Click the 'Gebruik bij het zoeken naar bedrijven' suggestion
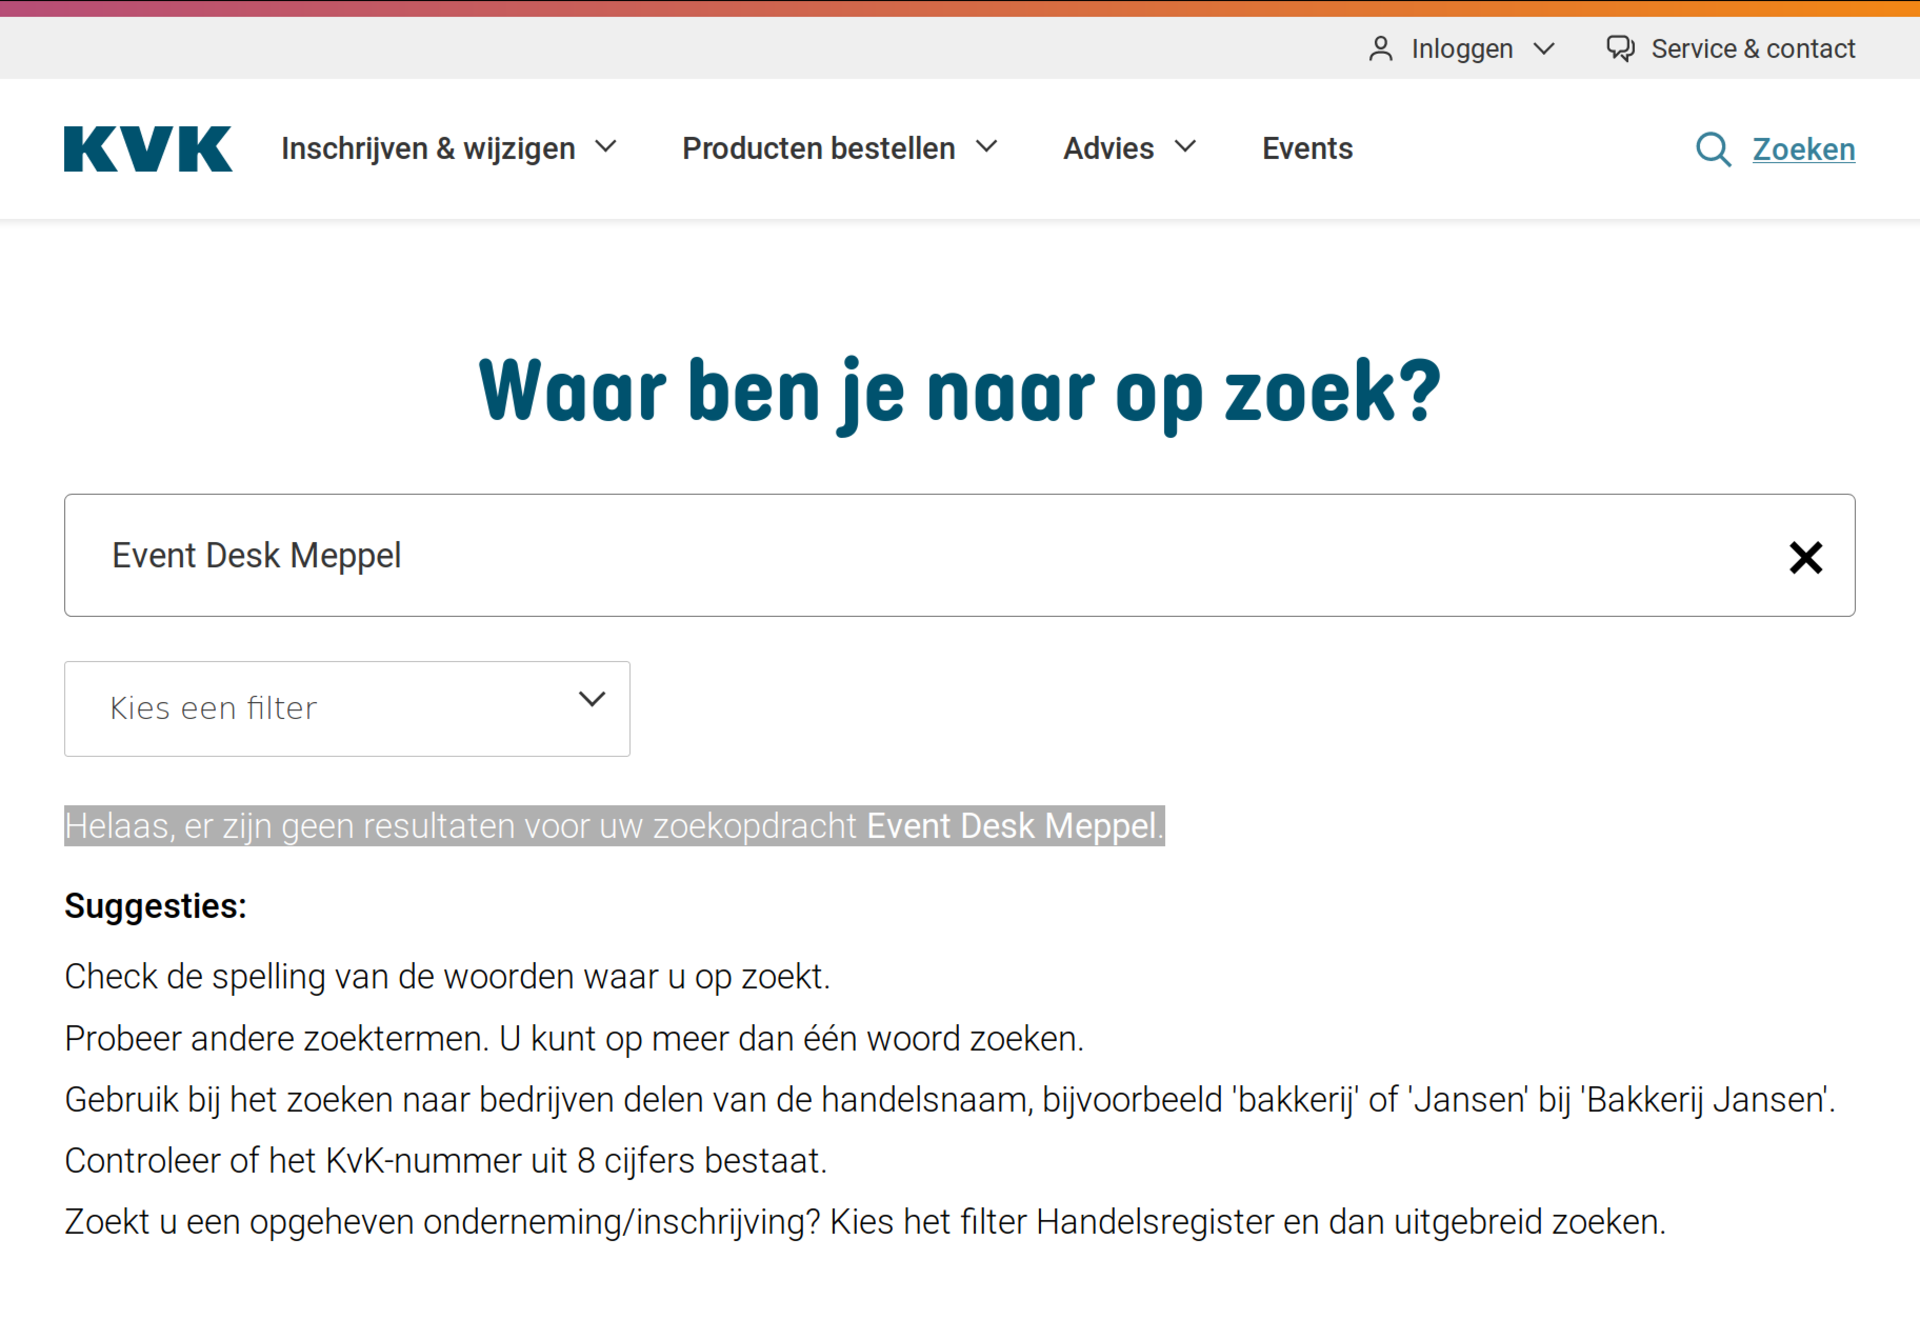Screen dimensions: 1920x1320 [x=950, y=1100]
